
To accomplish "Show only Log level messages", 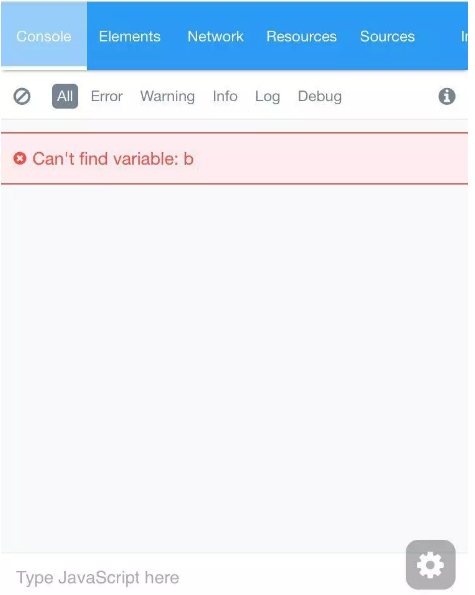I will pyautogui.click(x=267, y=96).
